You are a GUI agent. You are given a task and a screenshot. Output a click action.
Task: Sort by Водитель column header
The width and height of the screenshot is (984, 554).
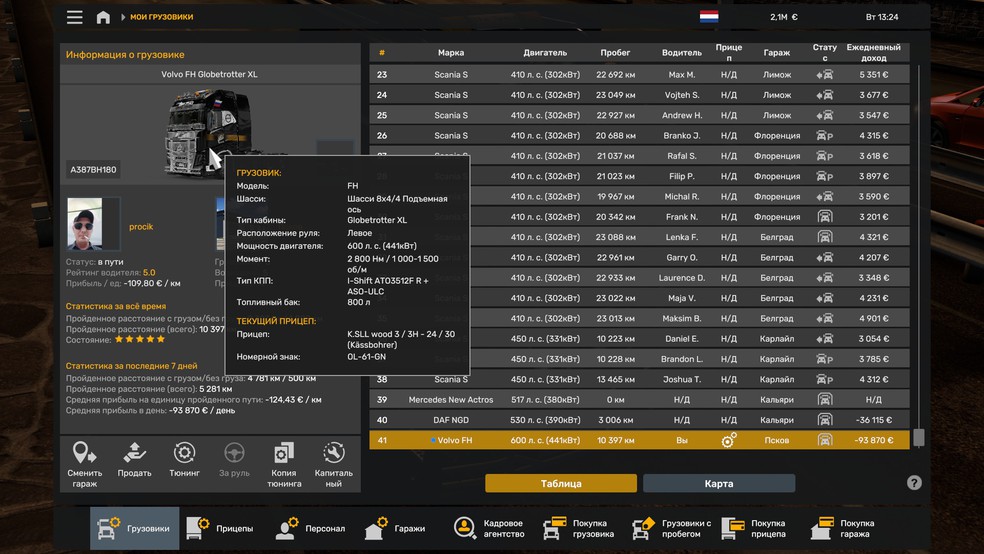[x=682, y=53]
